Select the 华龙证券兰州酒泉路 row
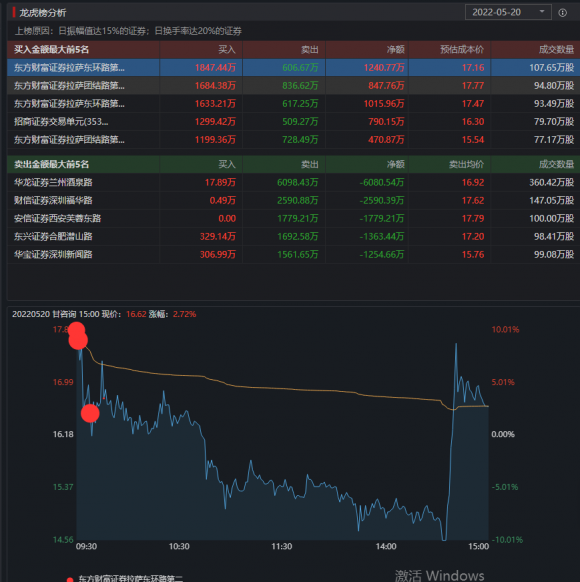 point(293,182)
